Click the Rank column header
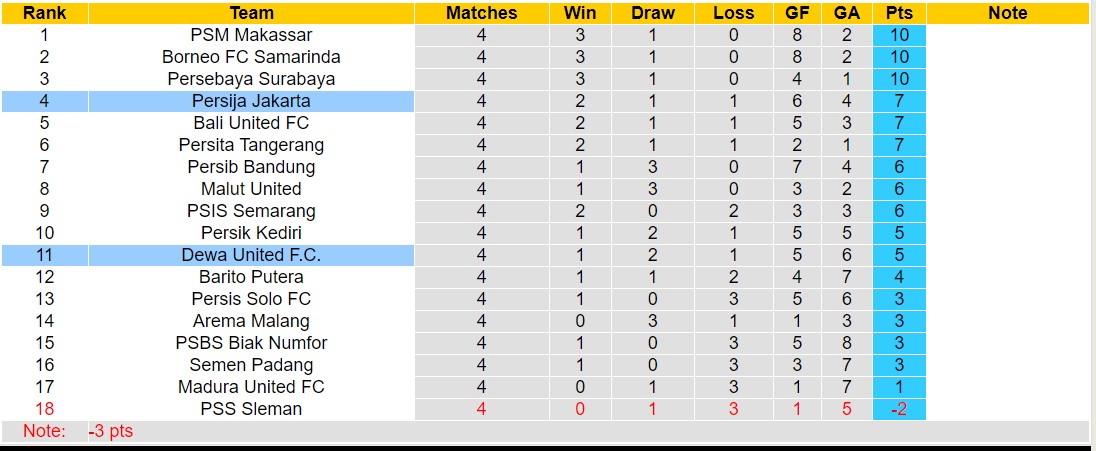The image size is (1096, 451). click(44, 13)
